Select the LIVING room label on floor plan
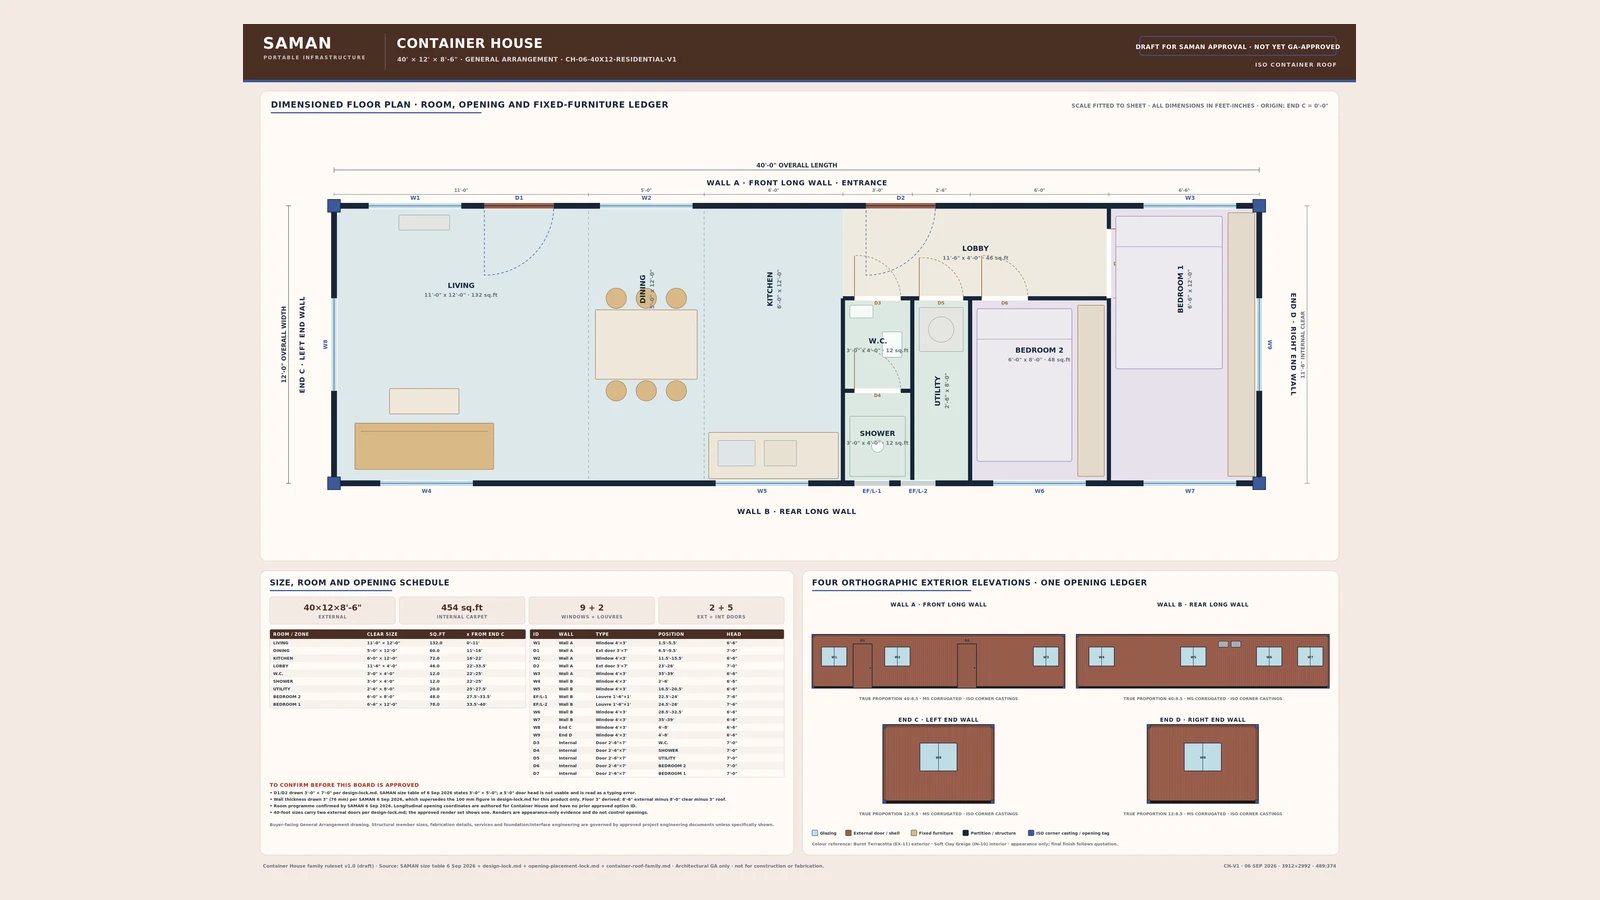 coord(461,285)
